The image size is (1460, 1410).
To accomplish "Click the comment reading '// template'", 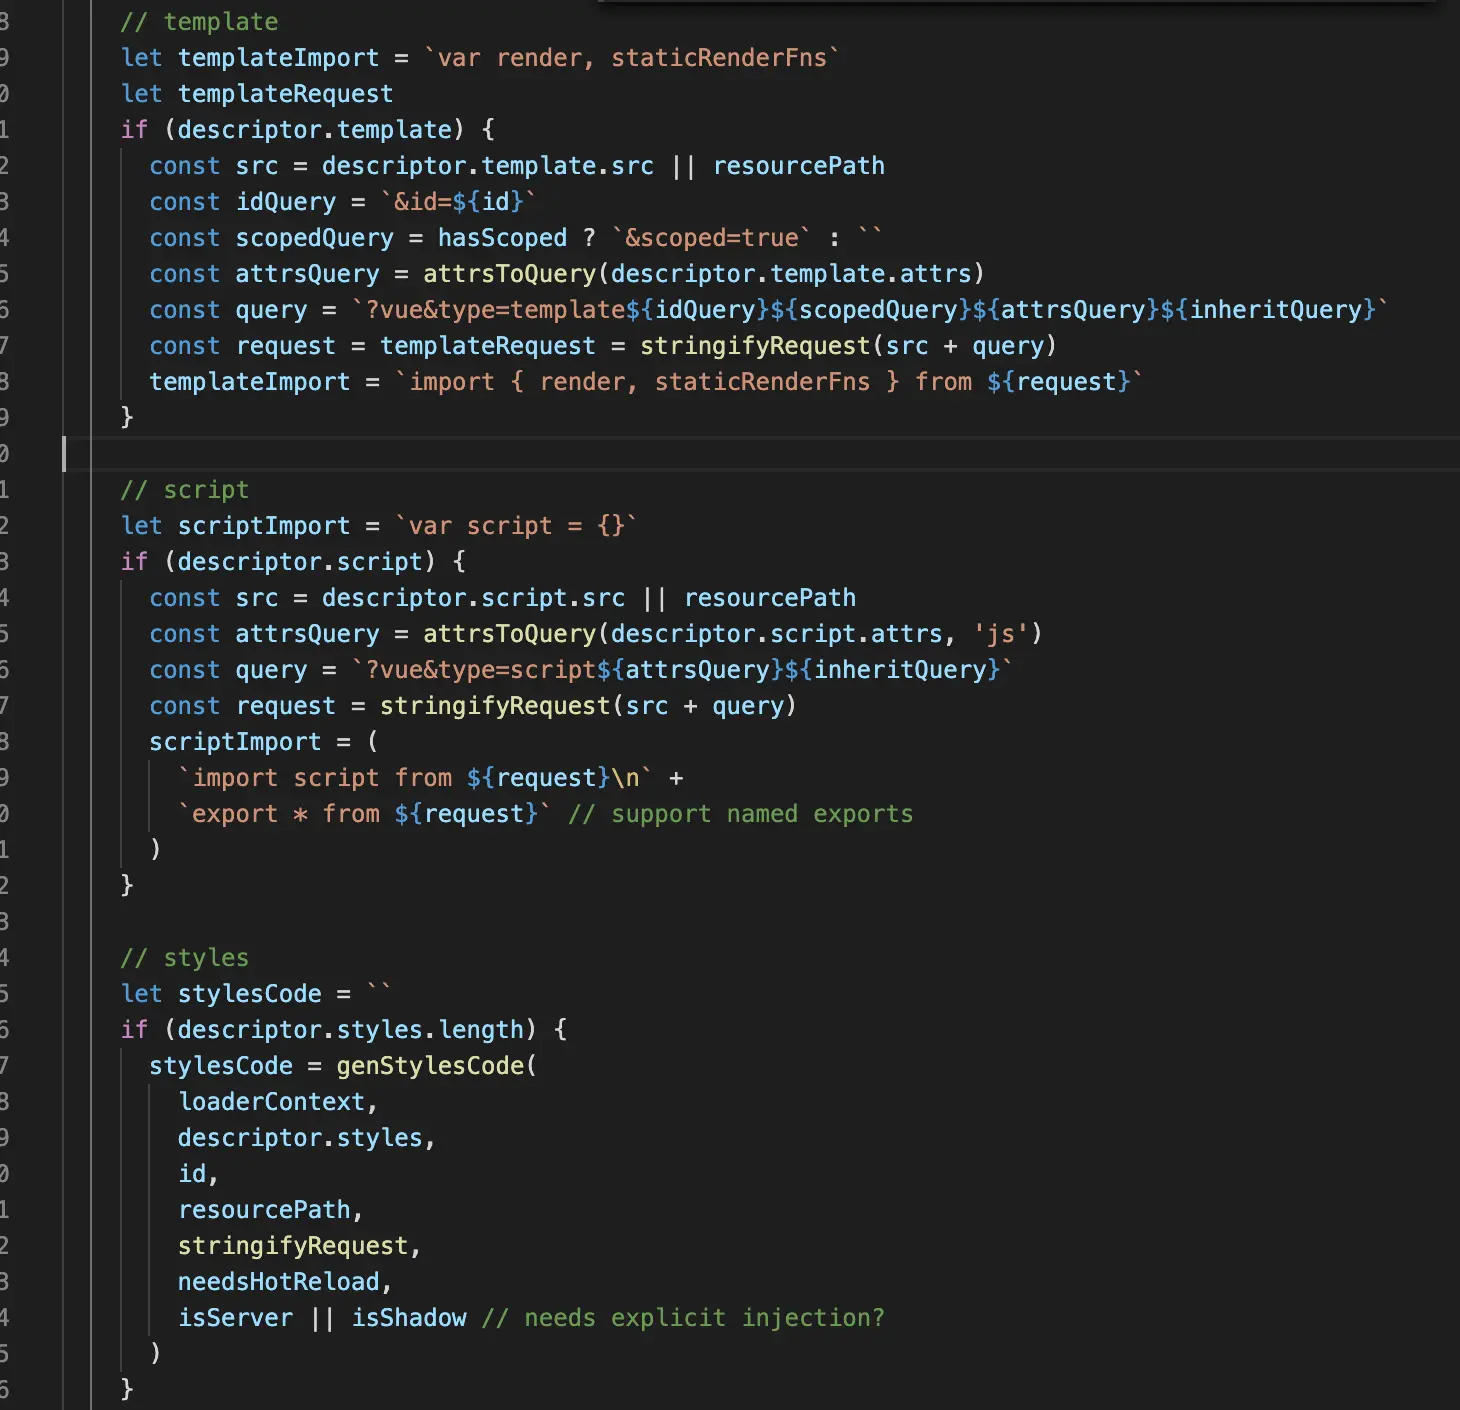I will [200, 21].
